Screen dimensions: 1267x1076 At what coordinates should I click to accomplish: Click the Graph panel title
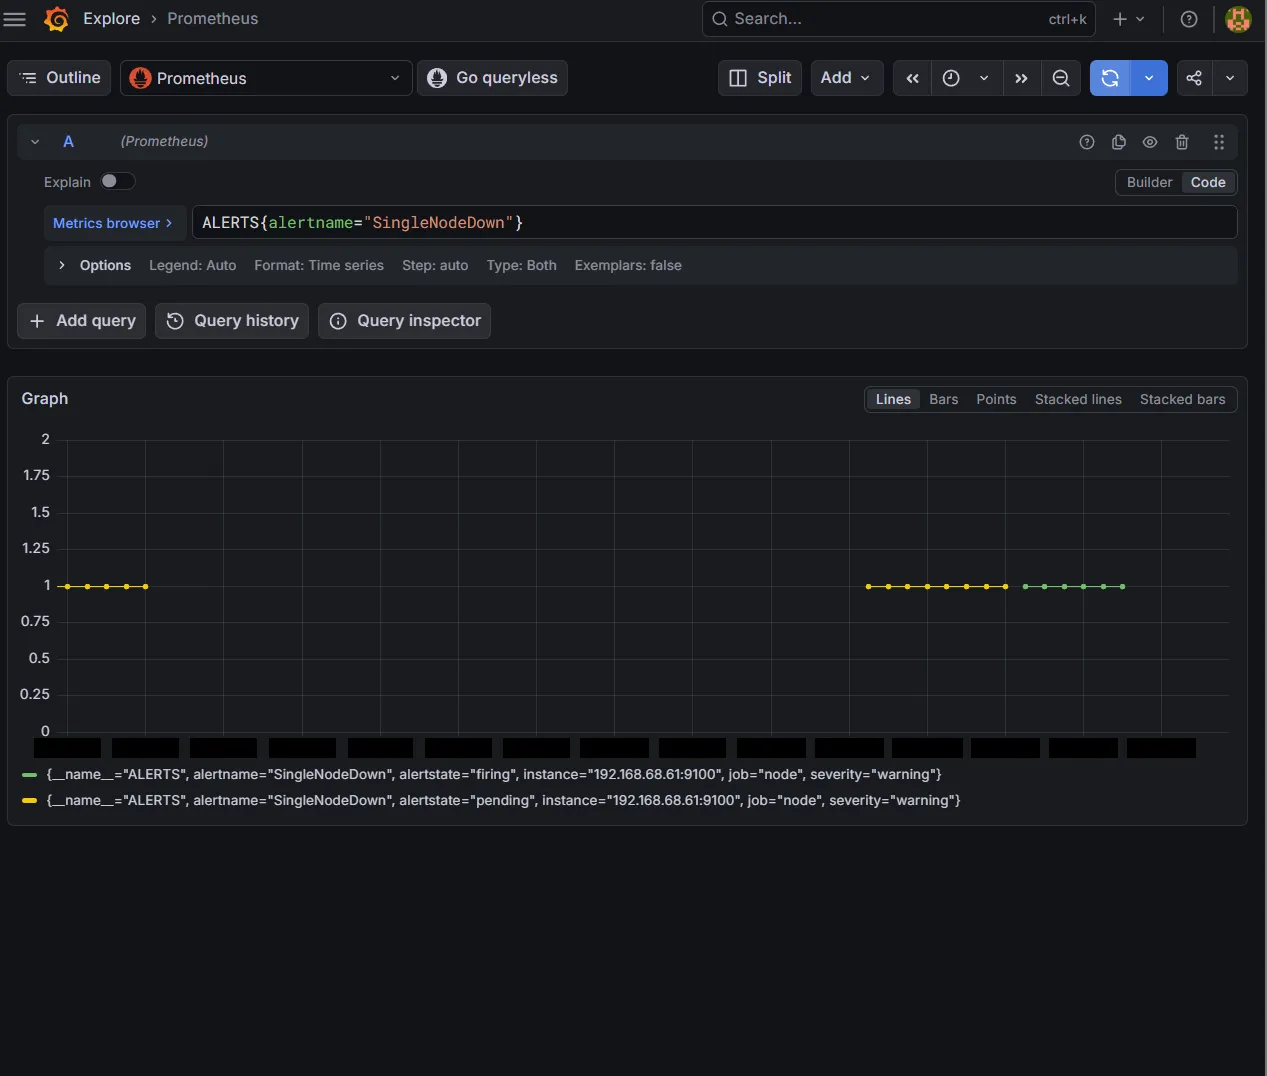(45, 399)
